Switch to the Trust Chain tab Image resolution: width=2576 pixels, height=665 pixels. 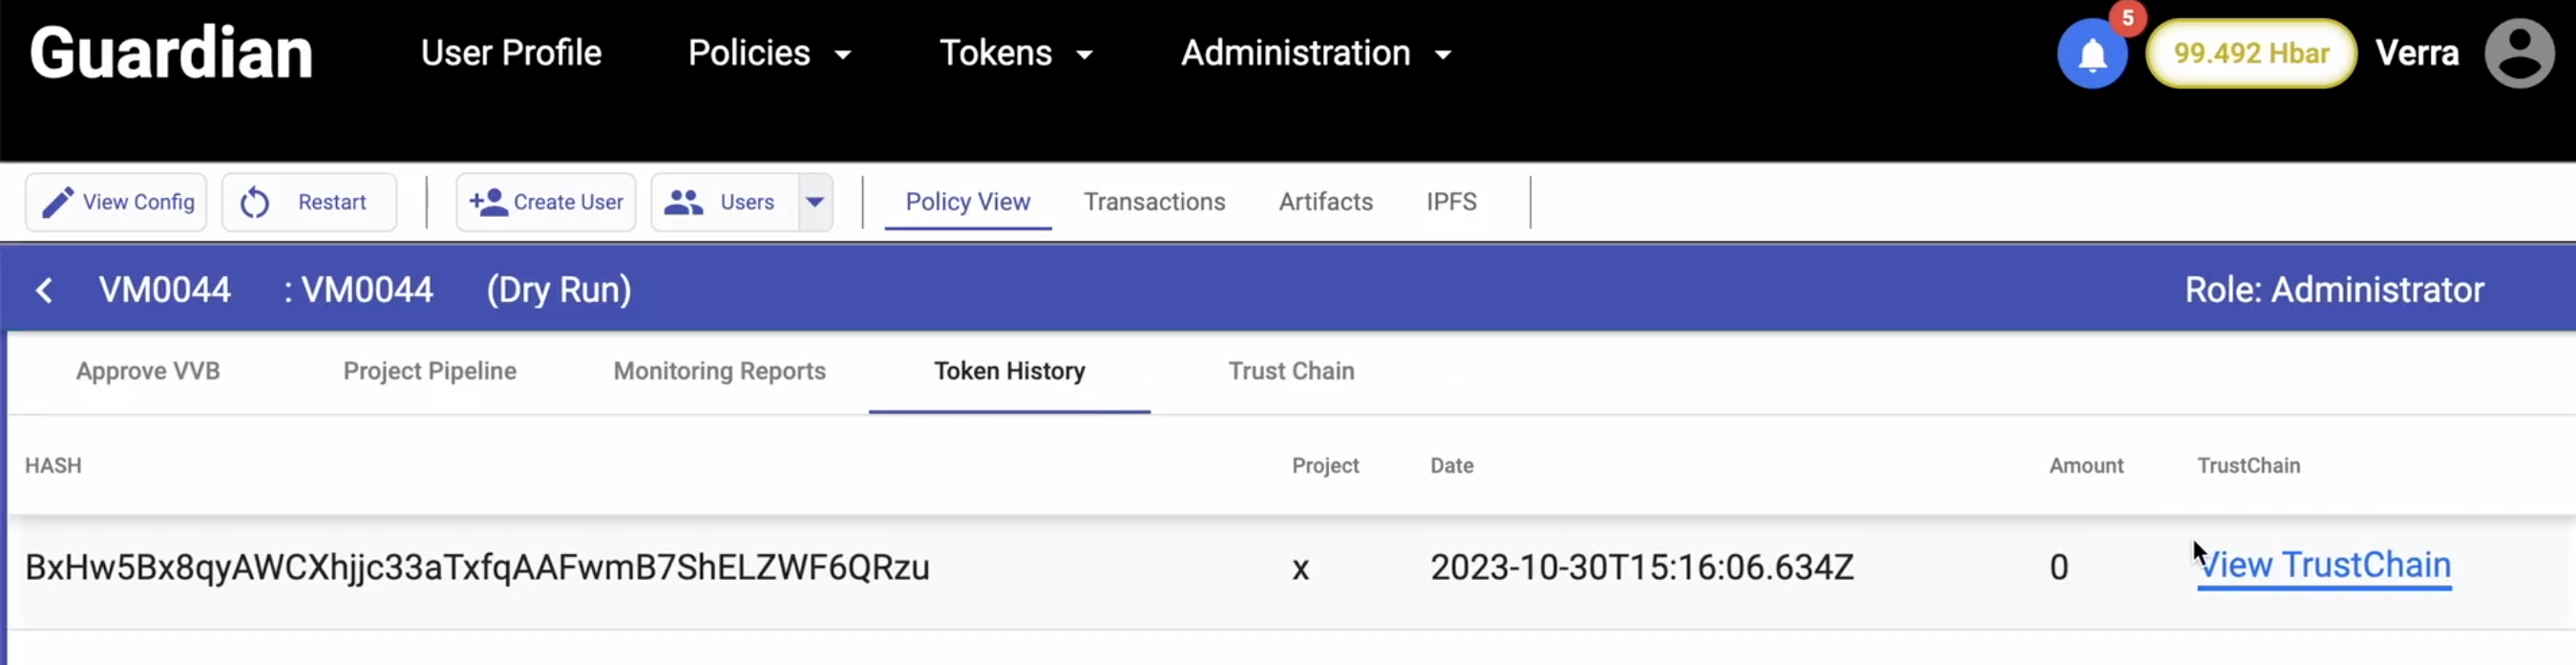(x=1291, y=371)
